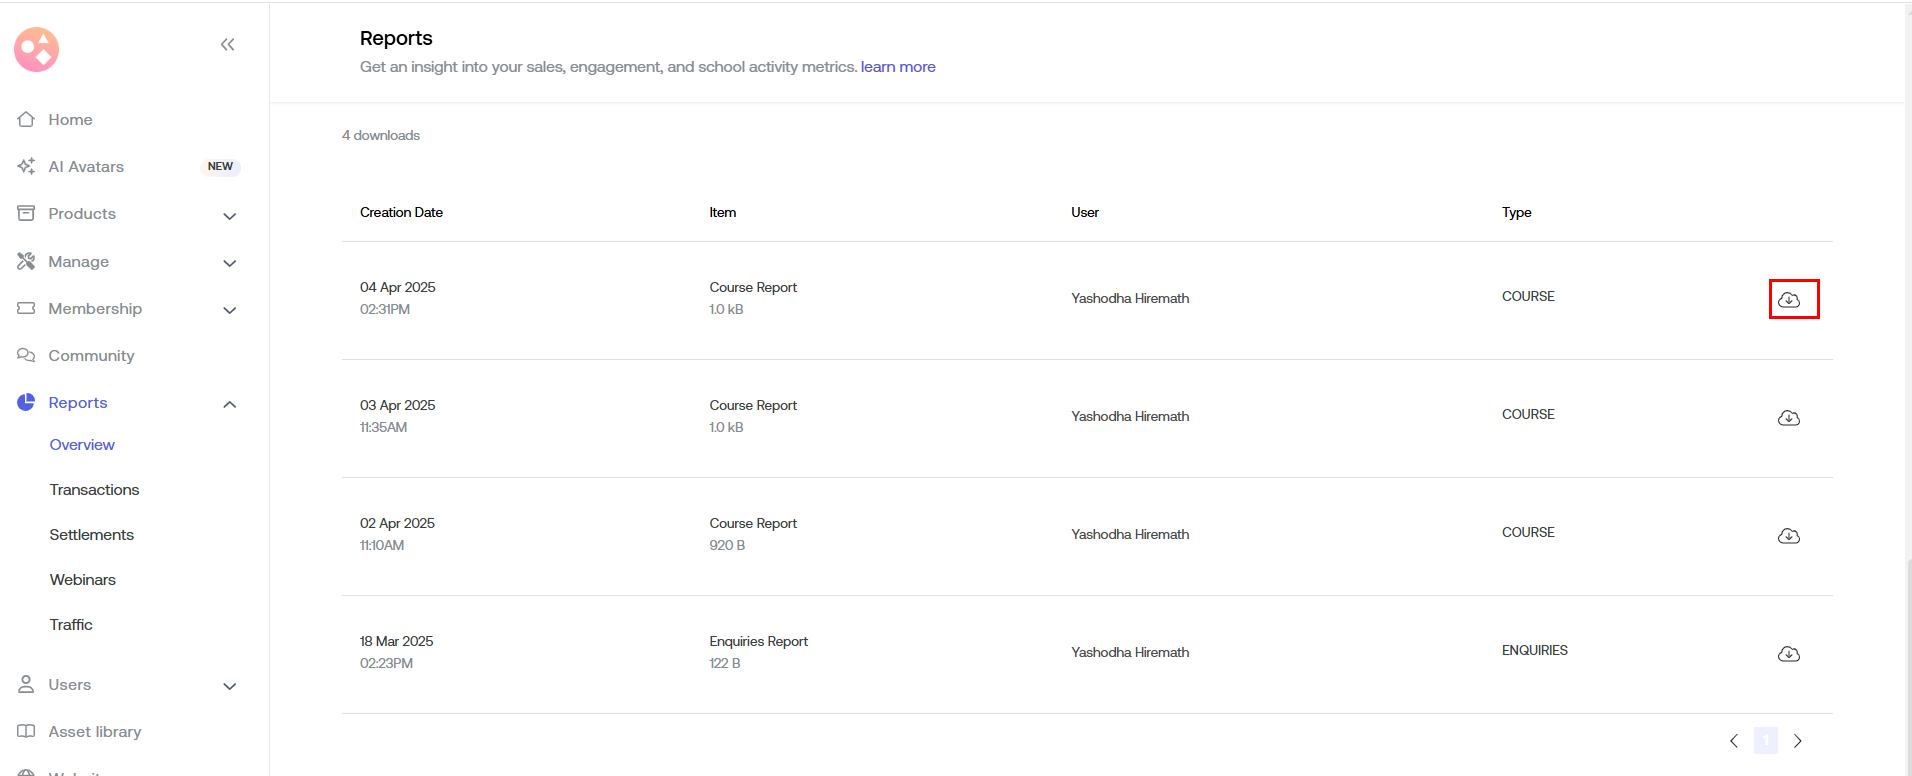This screenshot has height=776, width=1912.
Task: Open the Settlements reports page
Action: click(91, 535)
